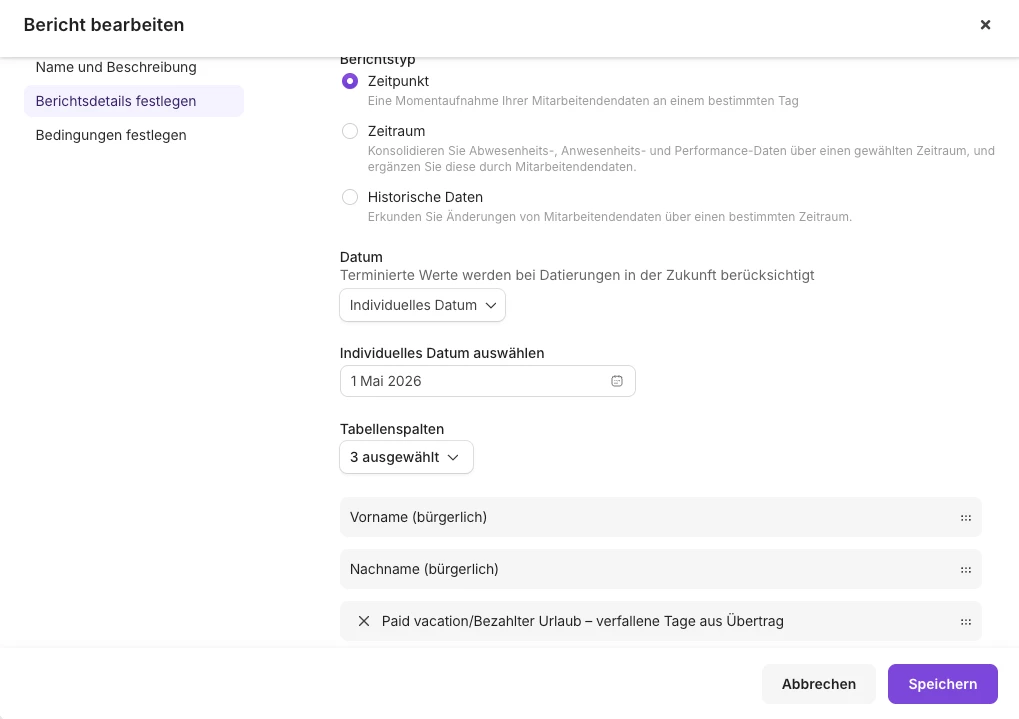Choose the Historische Daten option
The width and height of the screenshot is (1019, 719).
pos(350,197)
